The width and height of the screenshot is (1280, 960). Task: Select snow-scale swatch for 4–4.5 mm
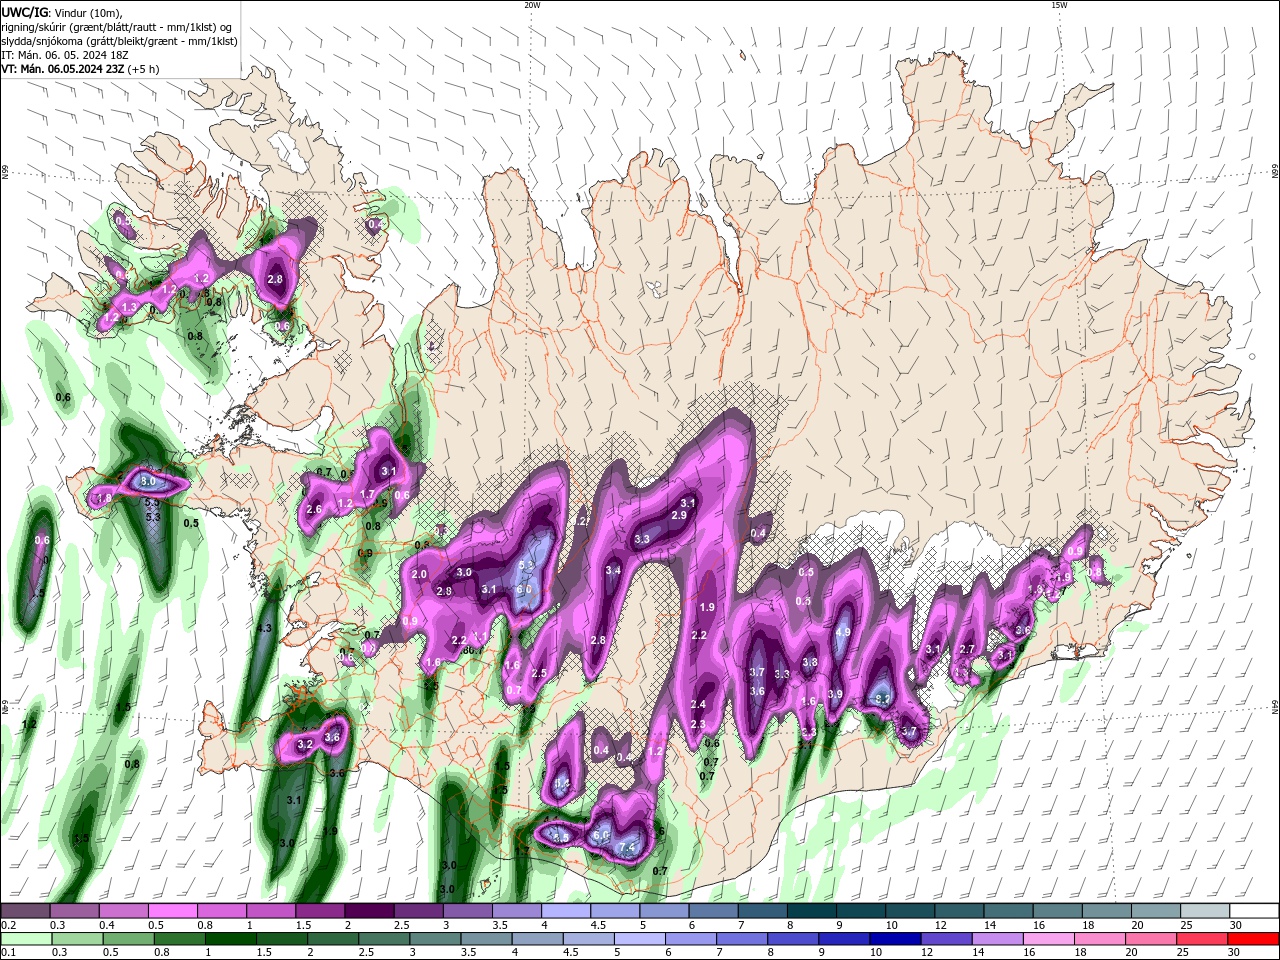(x=565, y=911)
